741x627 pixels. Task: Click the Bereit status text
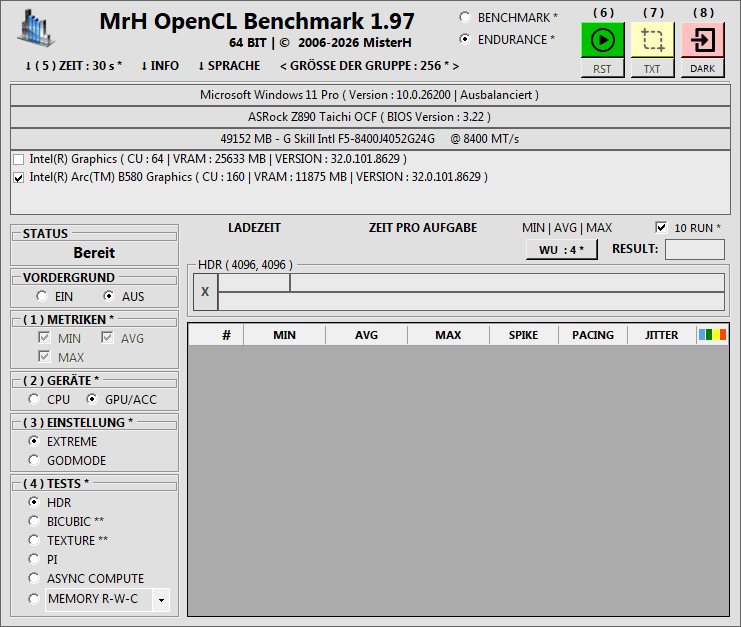tap(94, 252)
